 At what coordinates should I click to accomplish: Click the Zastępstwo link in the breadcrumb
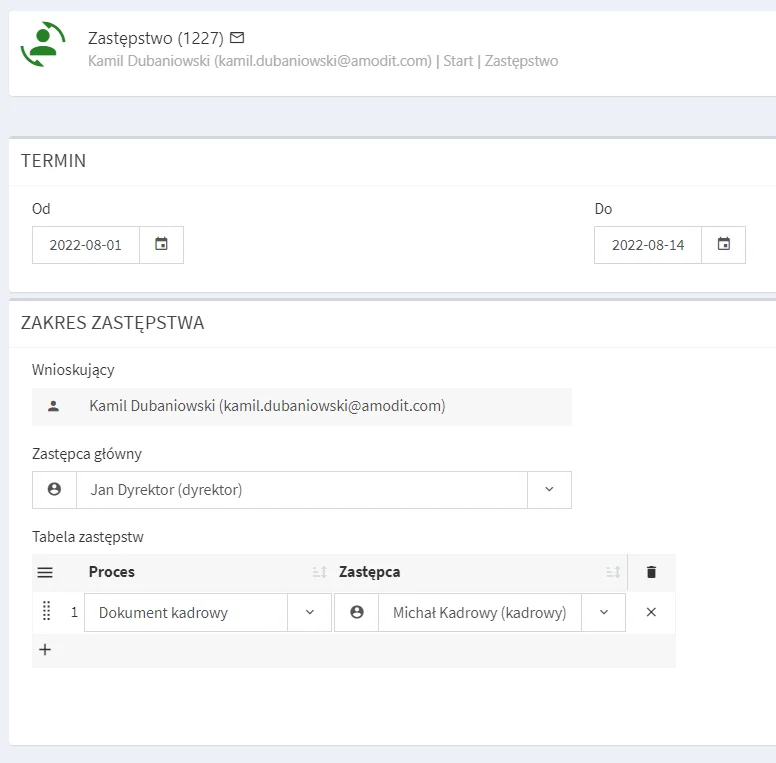[x=521, y=61]
